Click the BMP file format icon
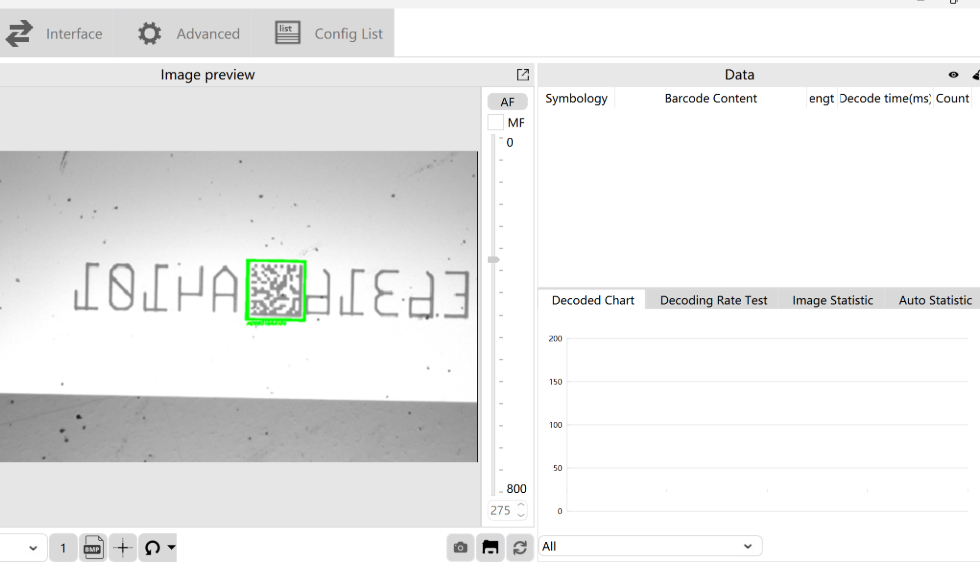The image size is (980, 573). tap(93, 548)
